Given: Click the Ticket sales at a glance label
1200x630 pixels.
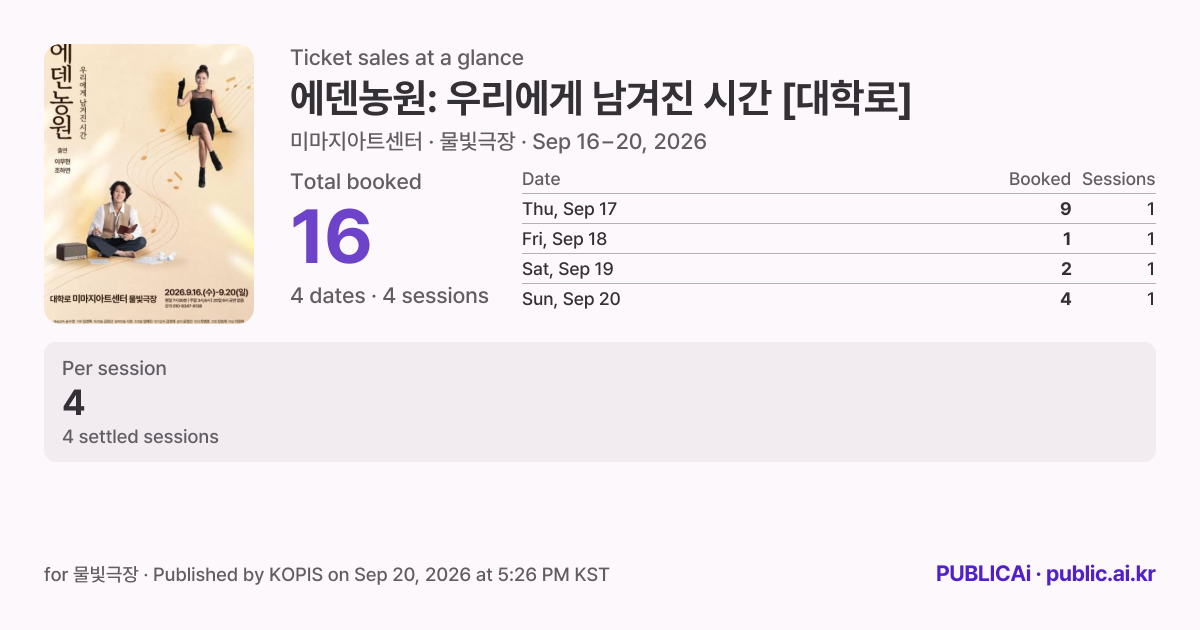Looking at the screenshot, I should click(x=407, y=58).
